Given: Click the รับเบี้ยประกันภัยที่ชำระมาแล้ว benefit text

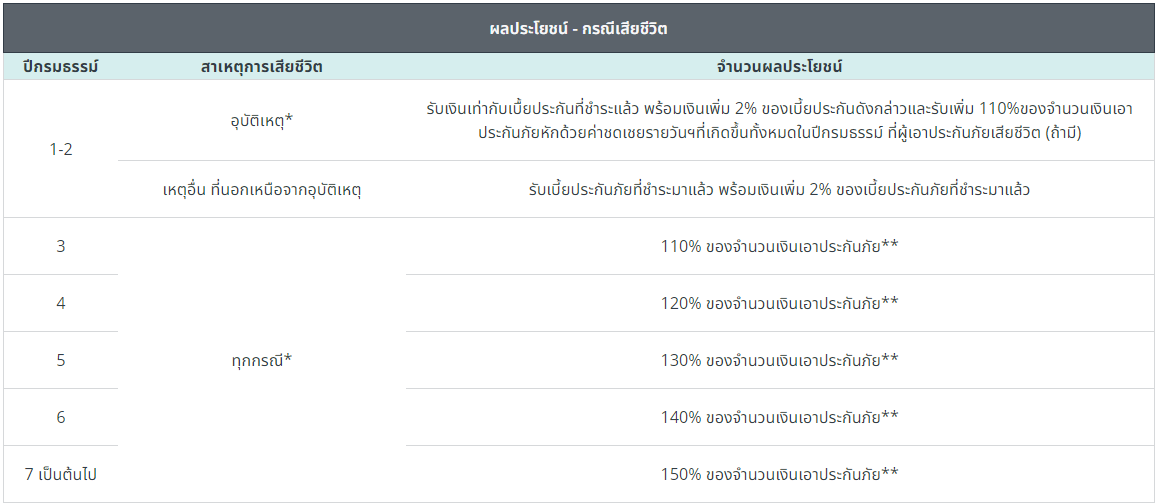Looking at the screenshot, I should [x=779, y=189].
